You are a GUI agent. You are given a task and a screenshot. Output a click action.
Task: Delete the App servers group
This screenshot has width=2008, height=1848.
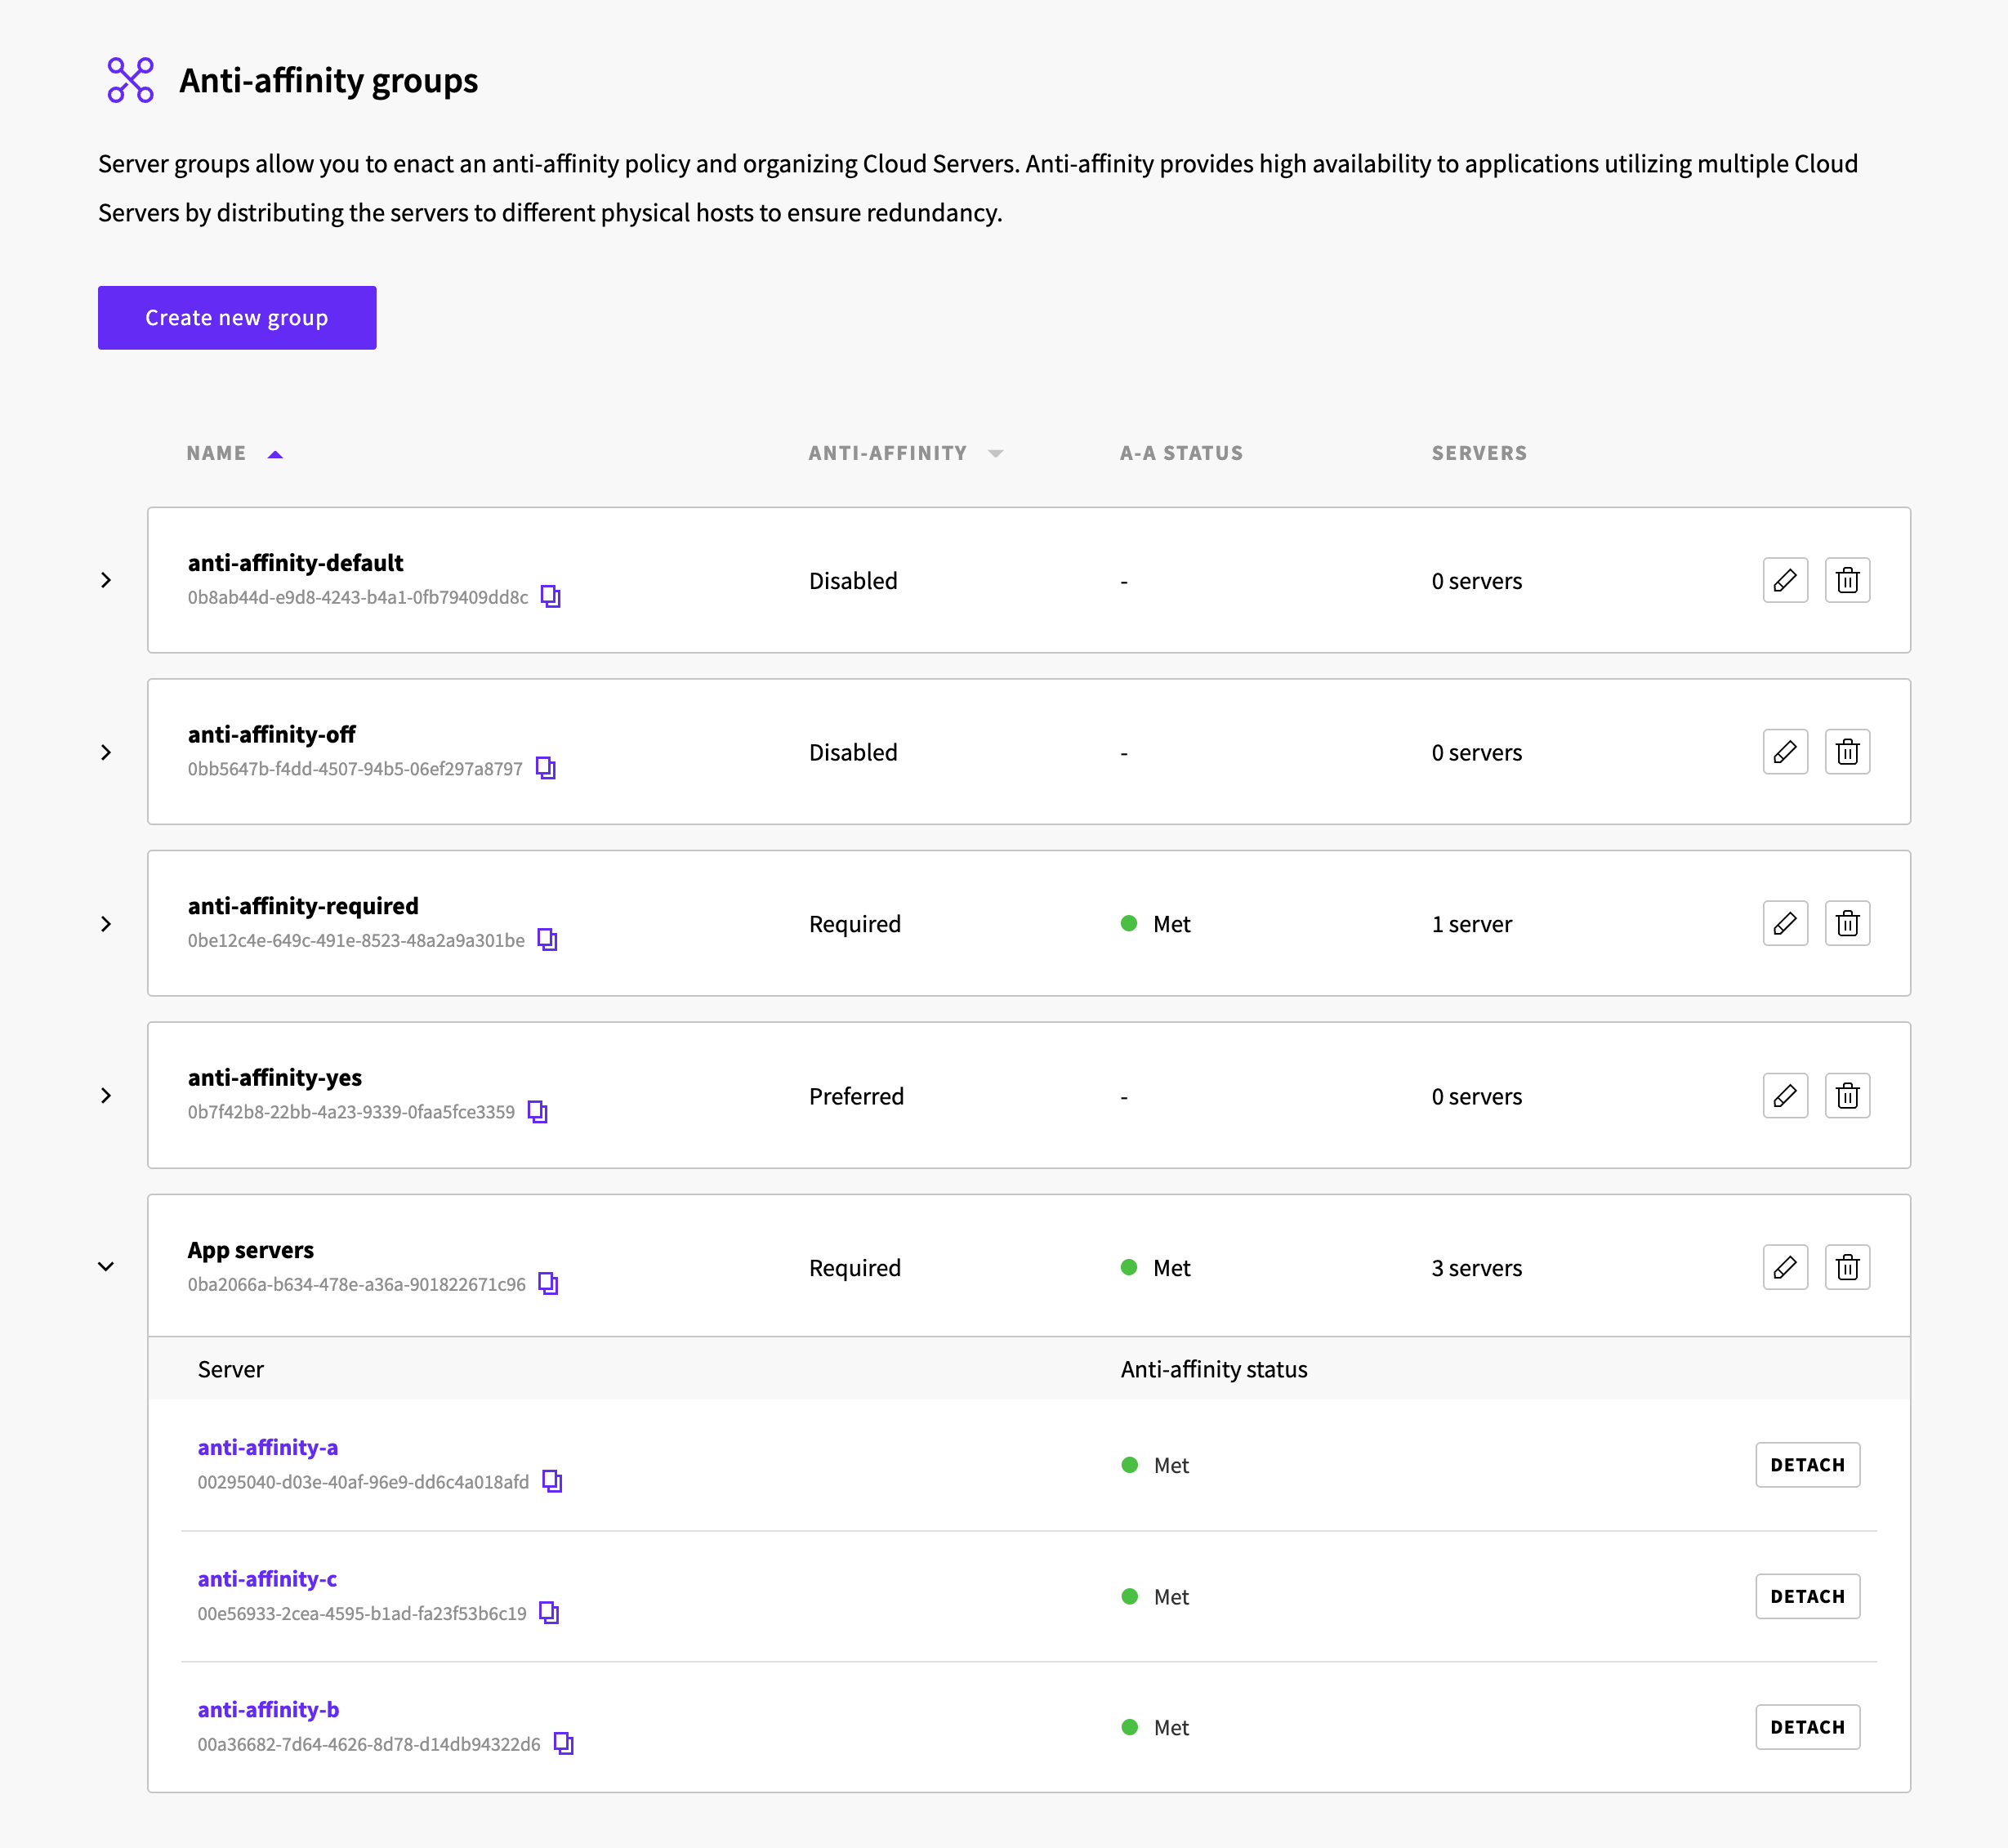click(1847, 1267)
